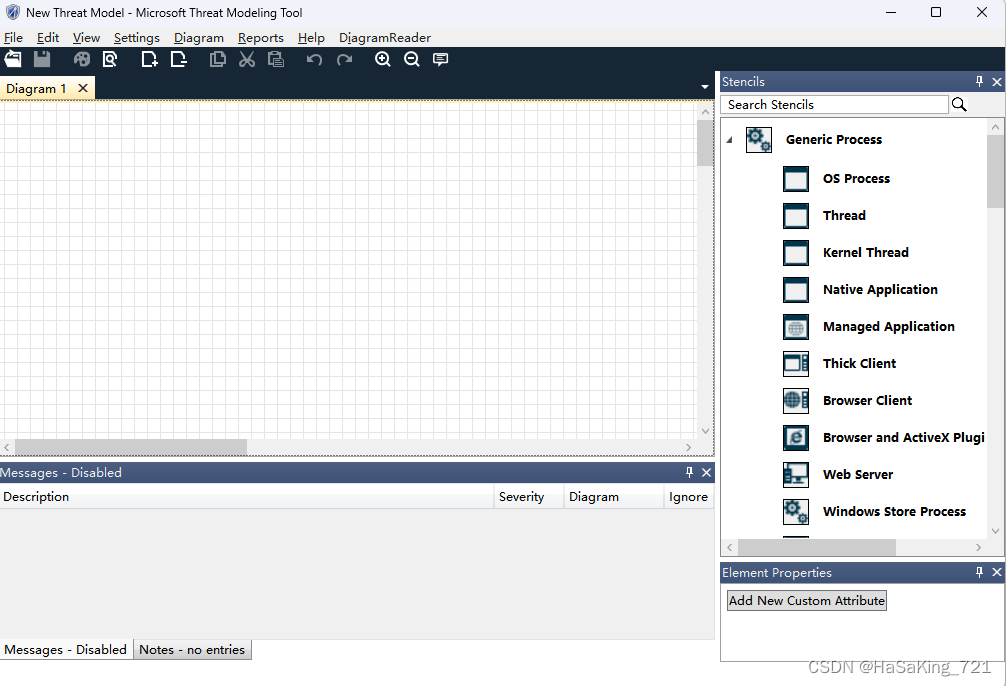This screenshot has height=686, width=1006.
Task: Click the search stencils magnifier icon
Action: 959,105
